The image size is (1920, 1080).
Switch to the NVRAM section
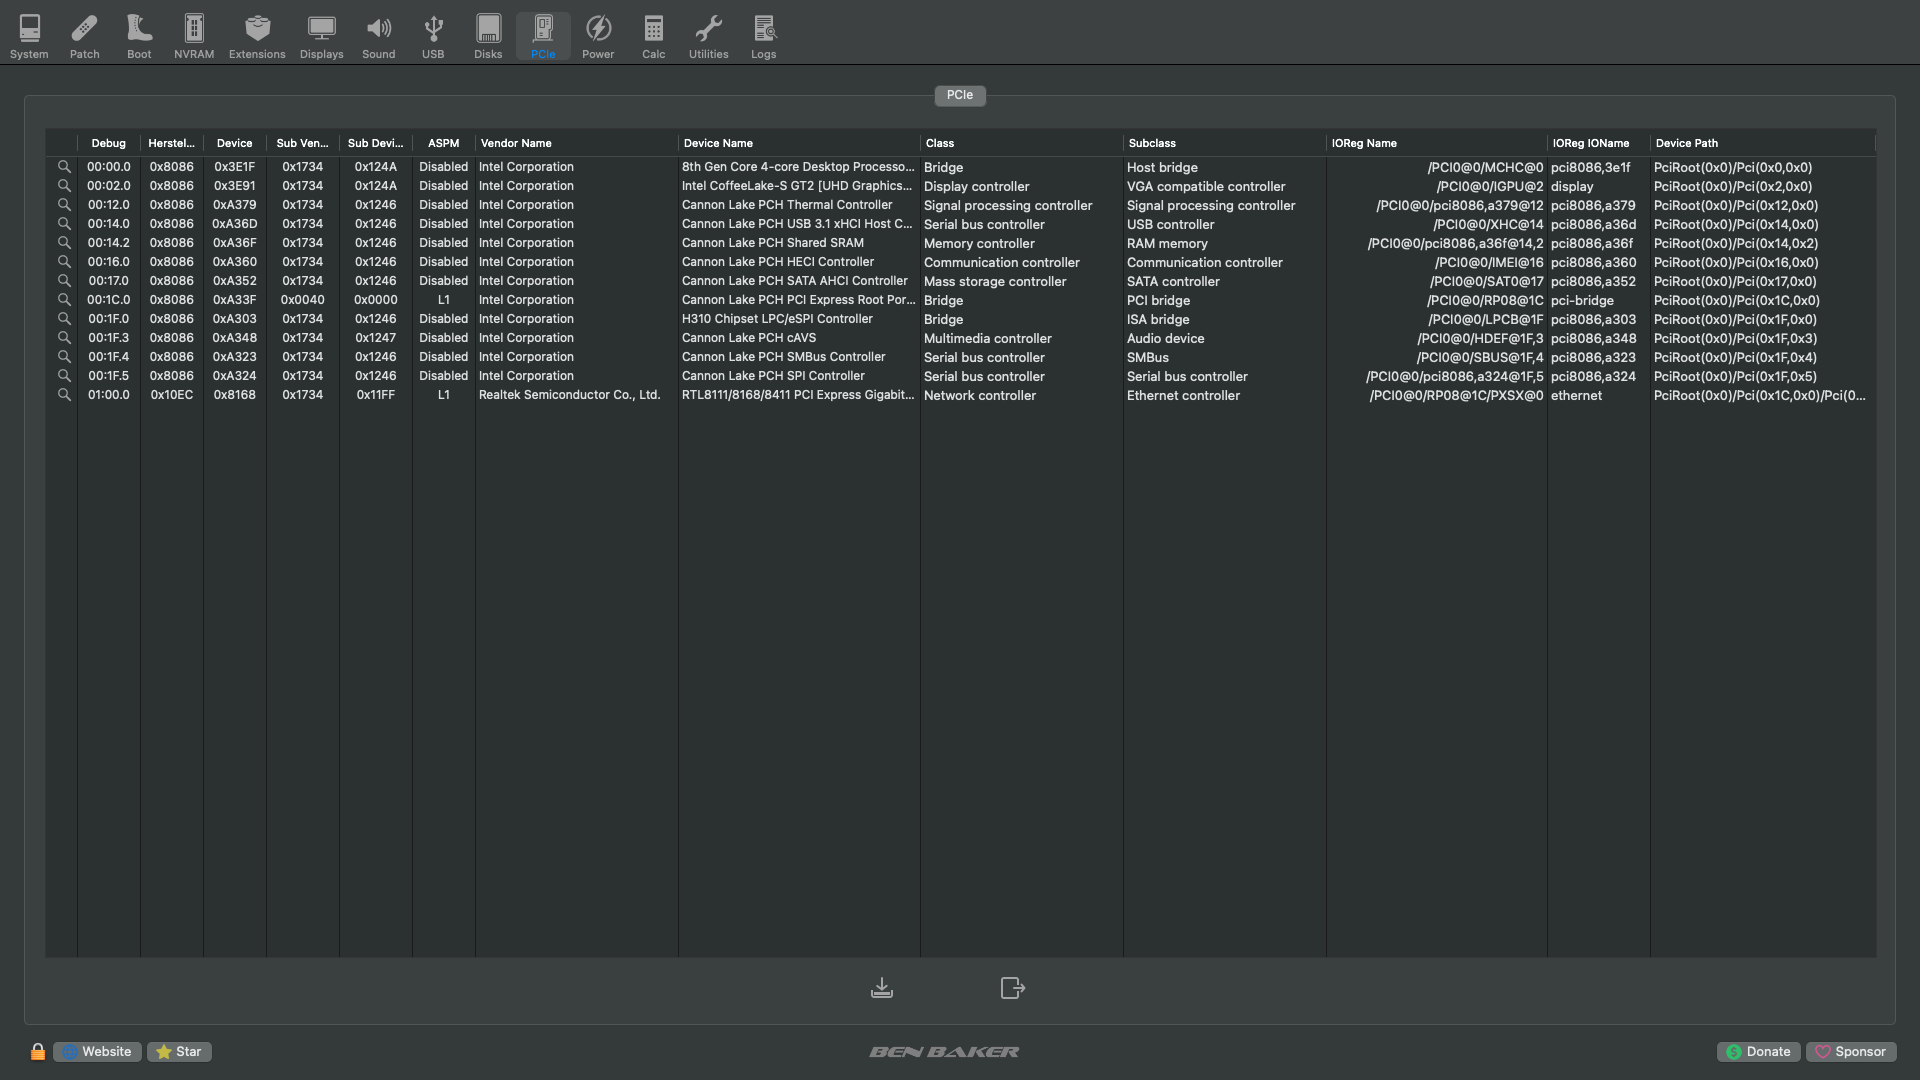[194, 37]
